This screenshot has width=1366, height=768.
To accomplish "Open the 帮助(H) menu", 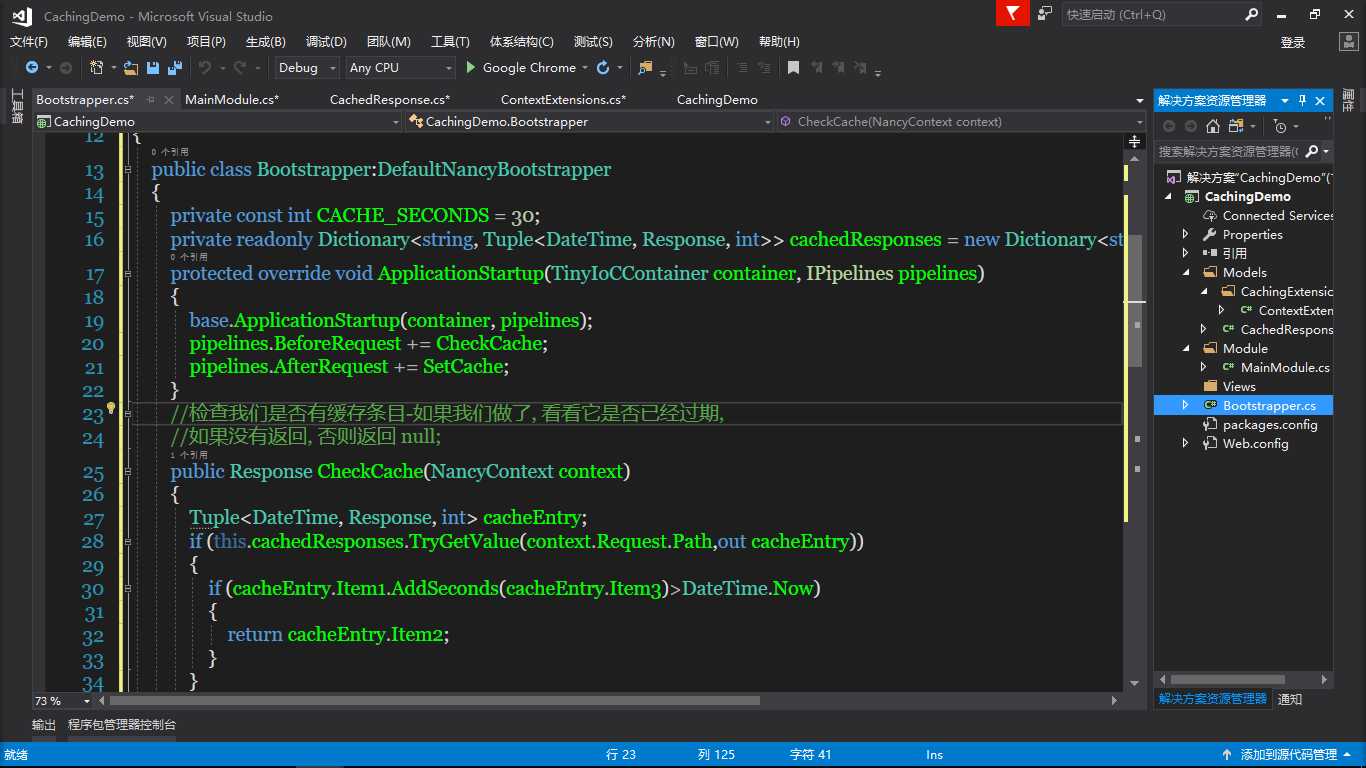I will (x=779, y=42).
